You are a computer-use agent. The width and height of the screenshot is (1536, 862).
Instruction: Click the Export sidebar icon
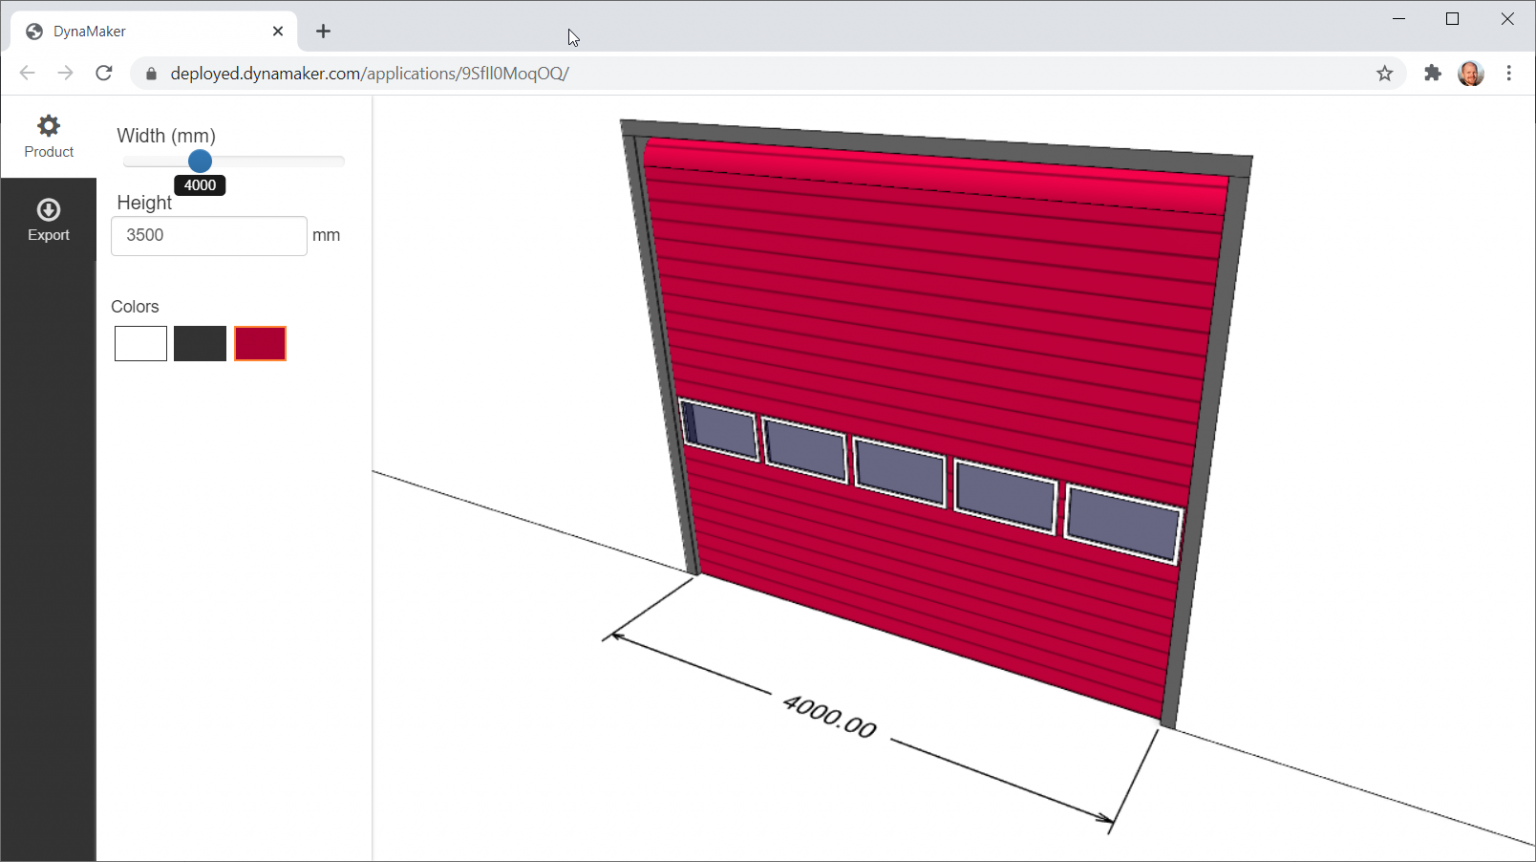coord(48,220)
